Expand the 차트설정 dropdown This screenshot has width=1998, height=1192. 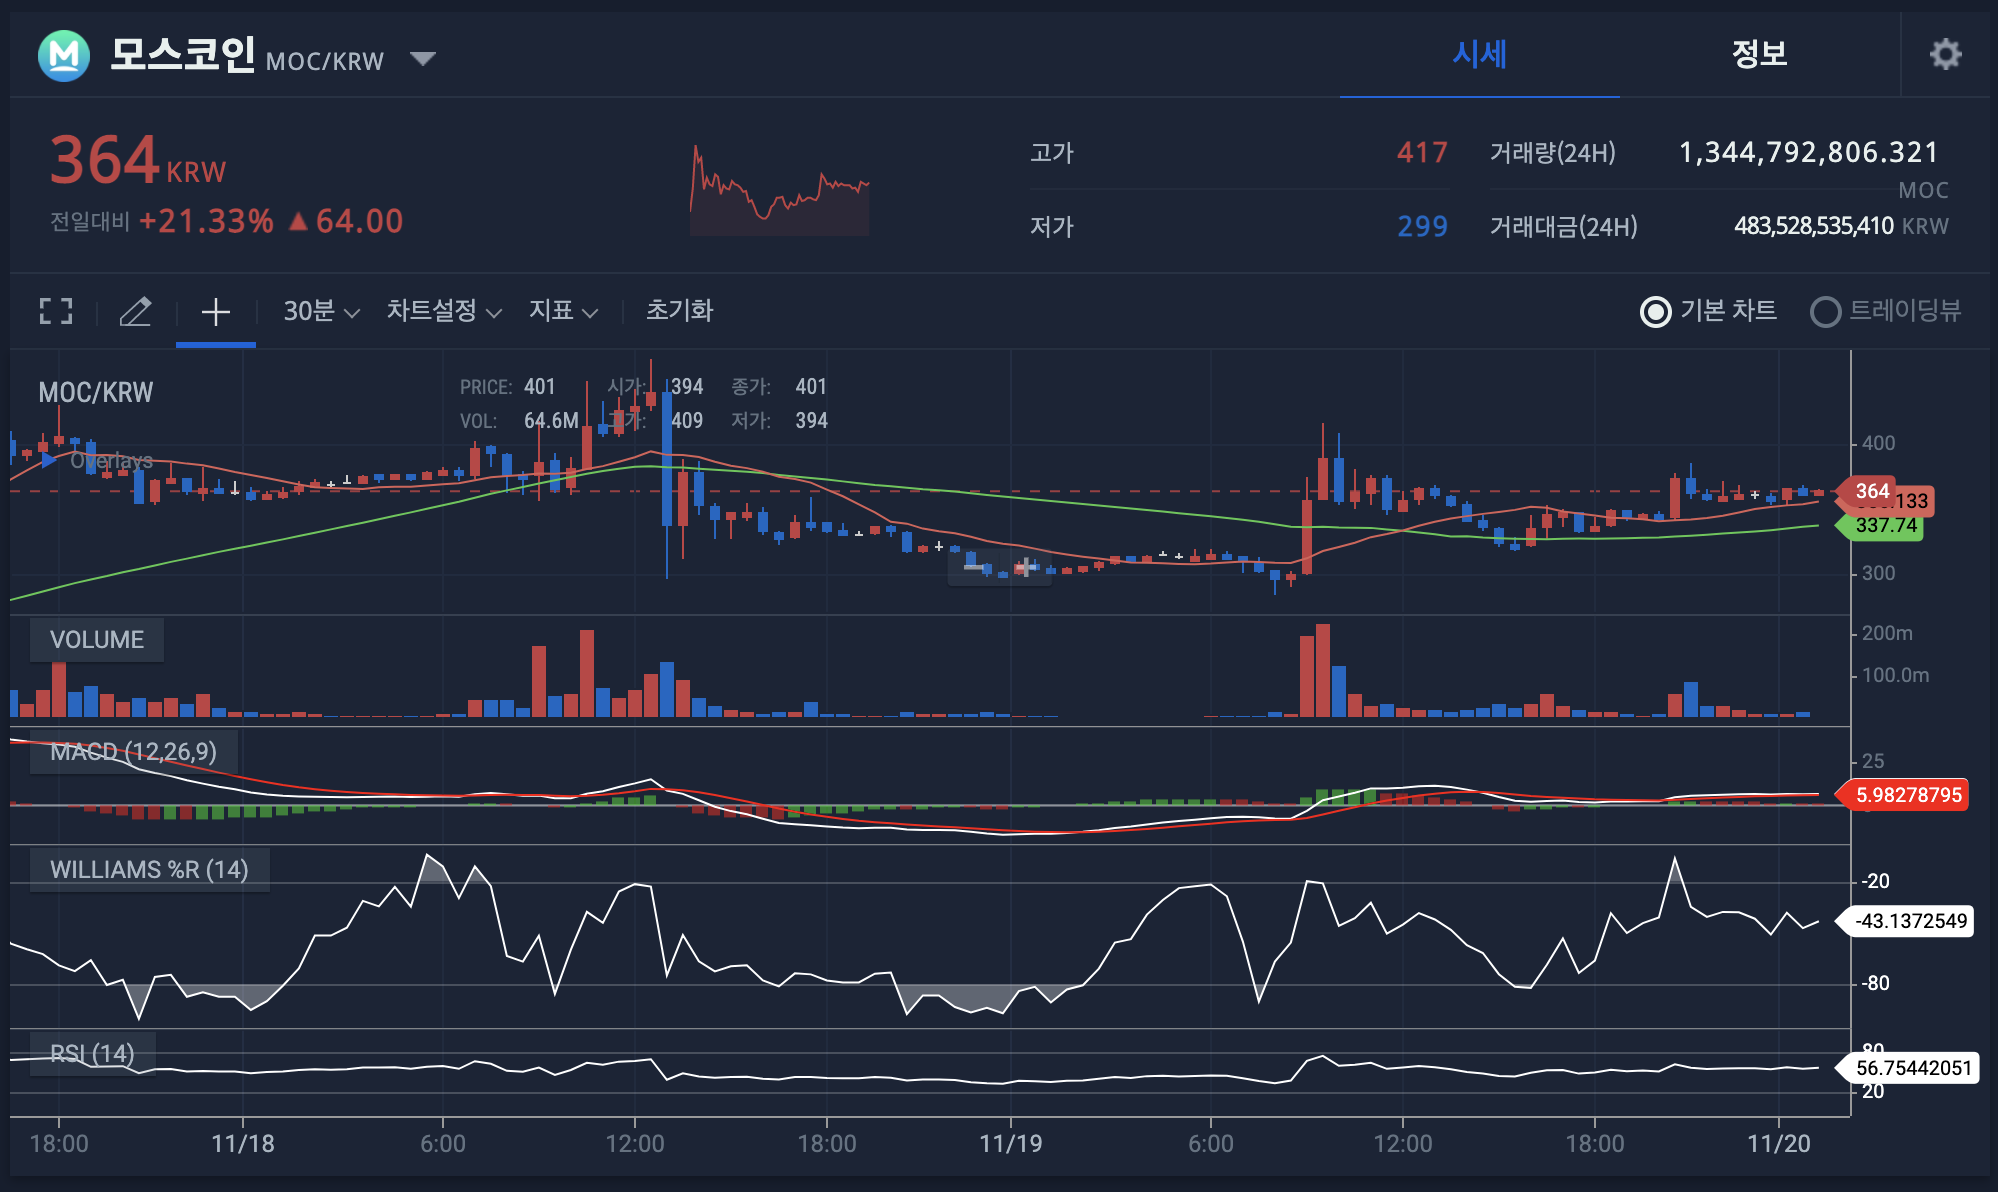pos(443,311)
